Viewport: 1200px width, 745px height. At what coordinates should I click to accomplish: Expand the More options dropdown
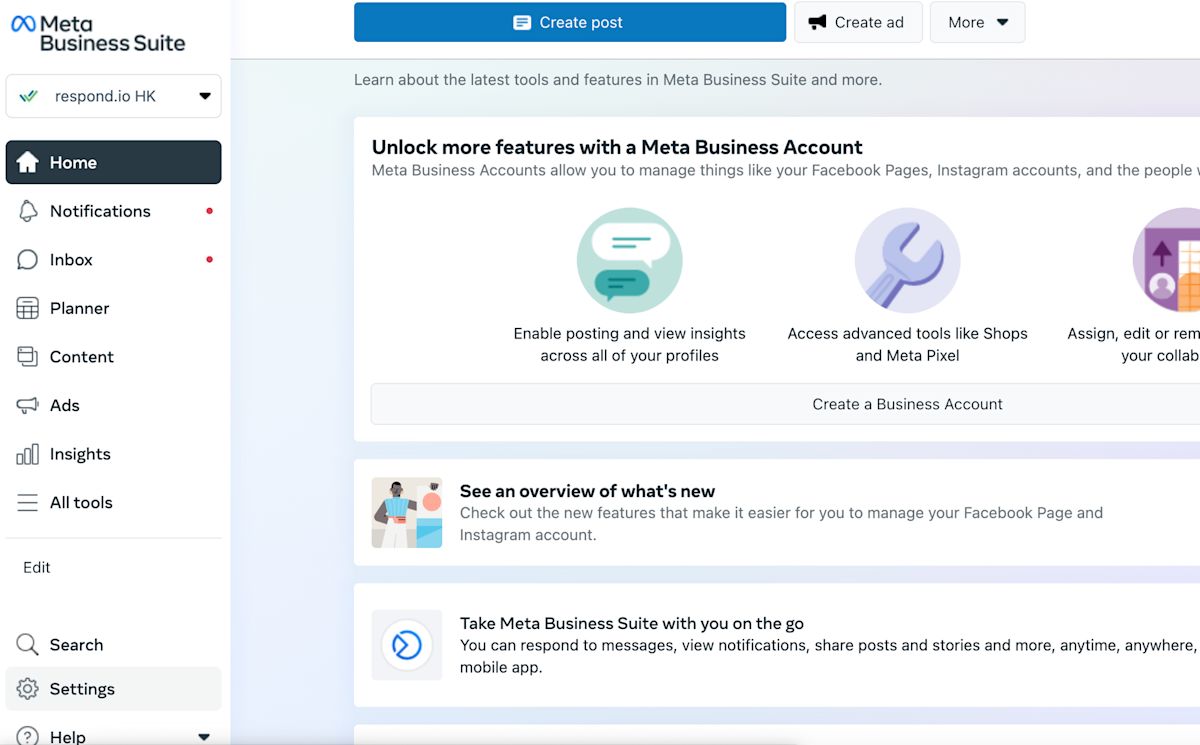coord(977,21)
